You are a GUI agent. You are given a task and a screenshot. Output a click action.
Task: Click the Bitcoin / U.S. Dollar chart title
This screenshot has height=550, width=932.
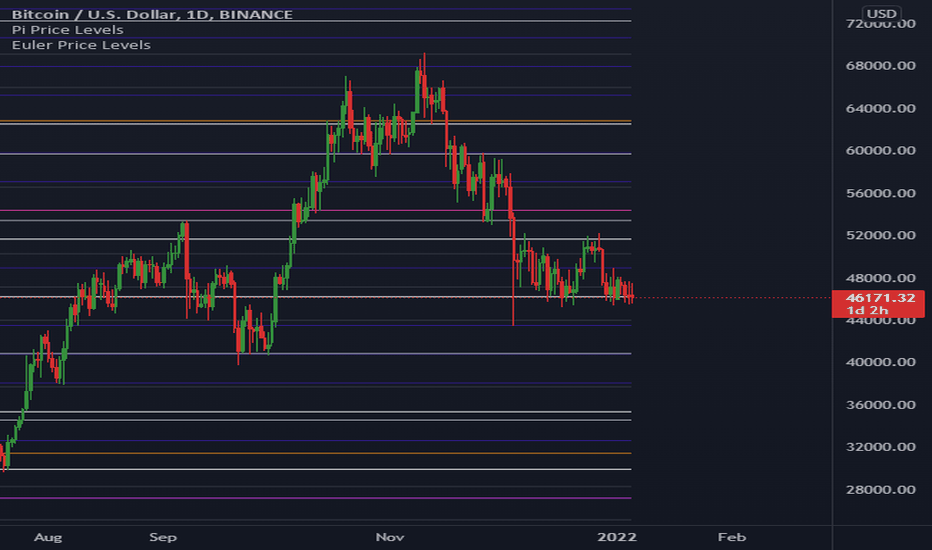tap(152, 14)
